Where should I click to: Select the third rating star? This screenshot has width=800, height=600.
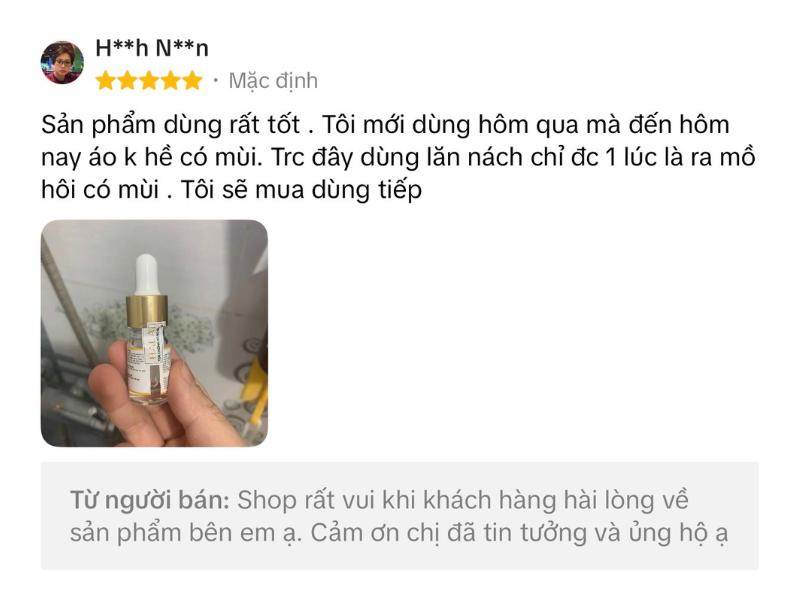pos(149,81)
